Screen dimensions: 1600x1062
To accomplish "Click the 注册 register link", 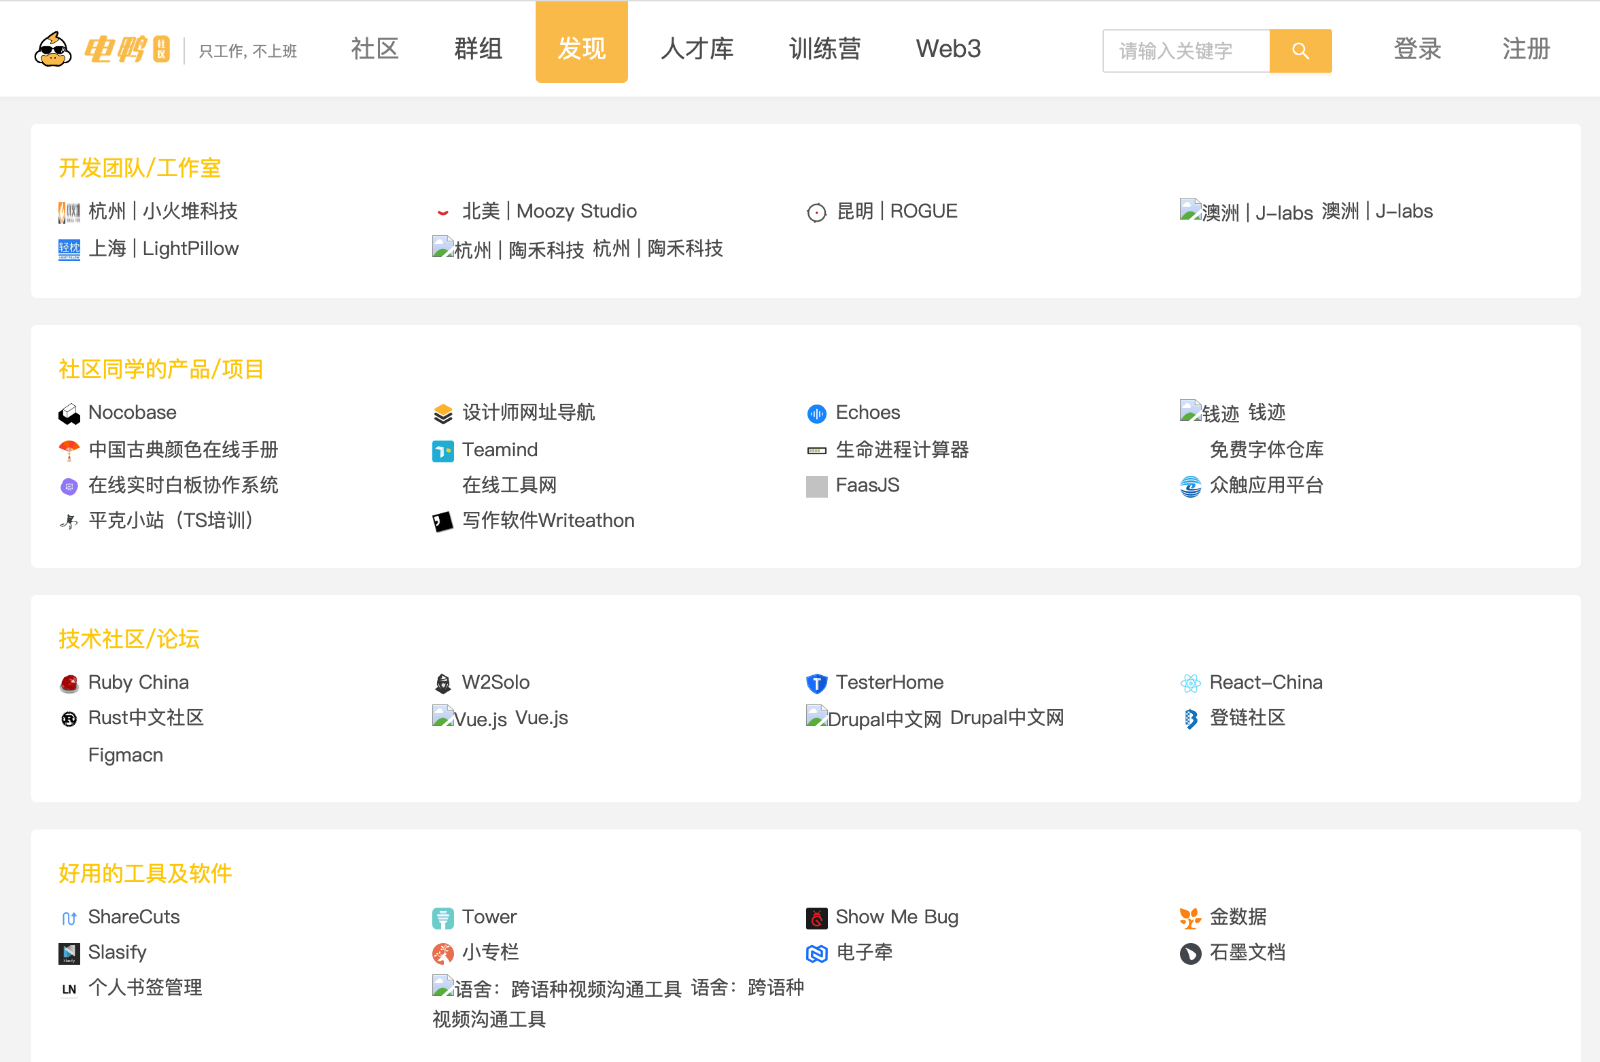I will [1526, 48].
